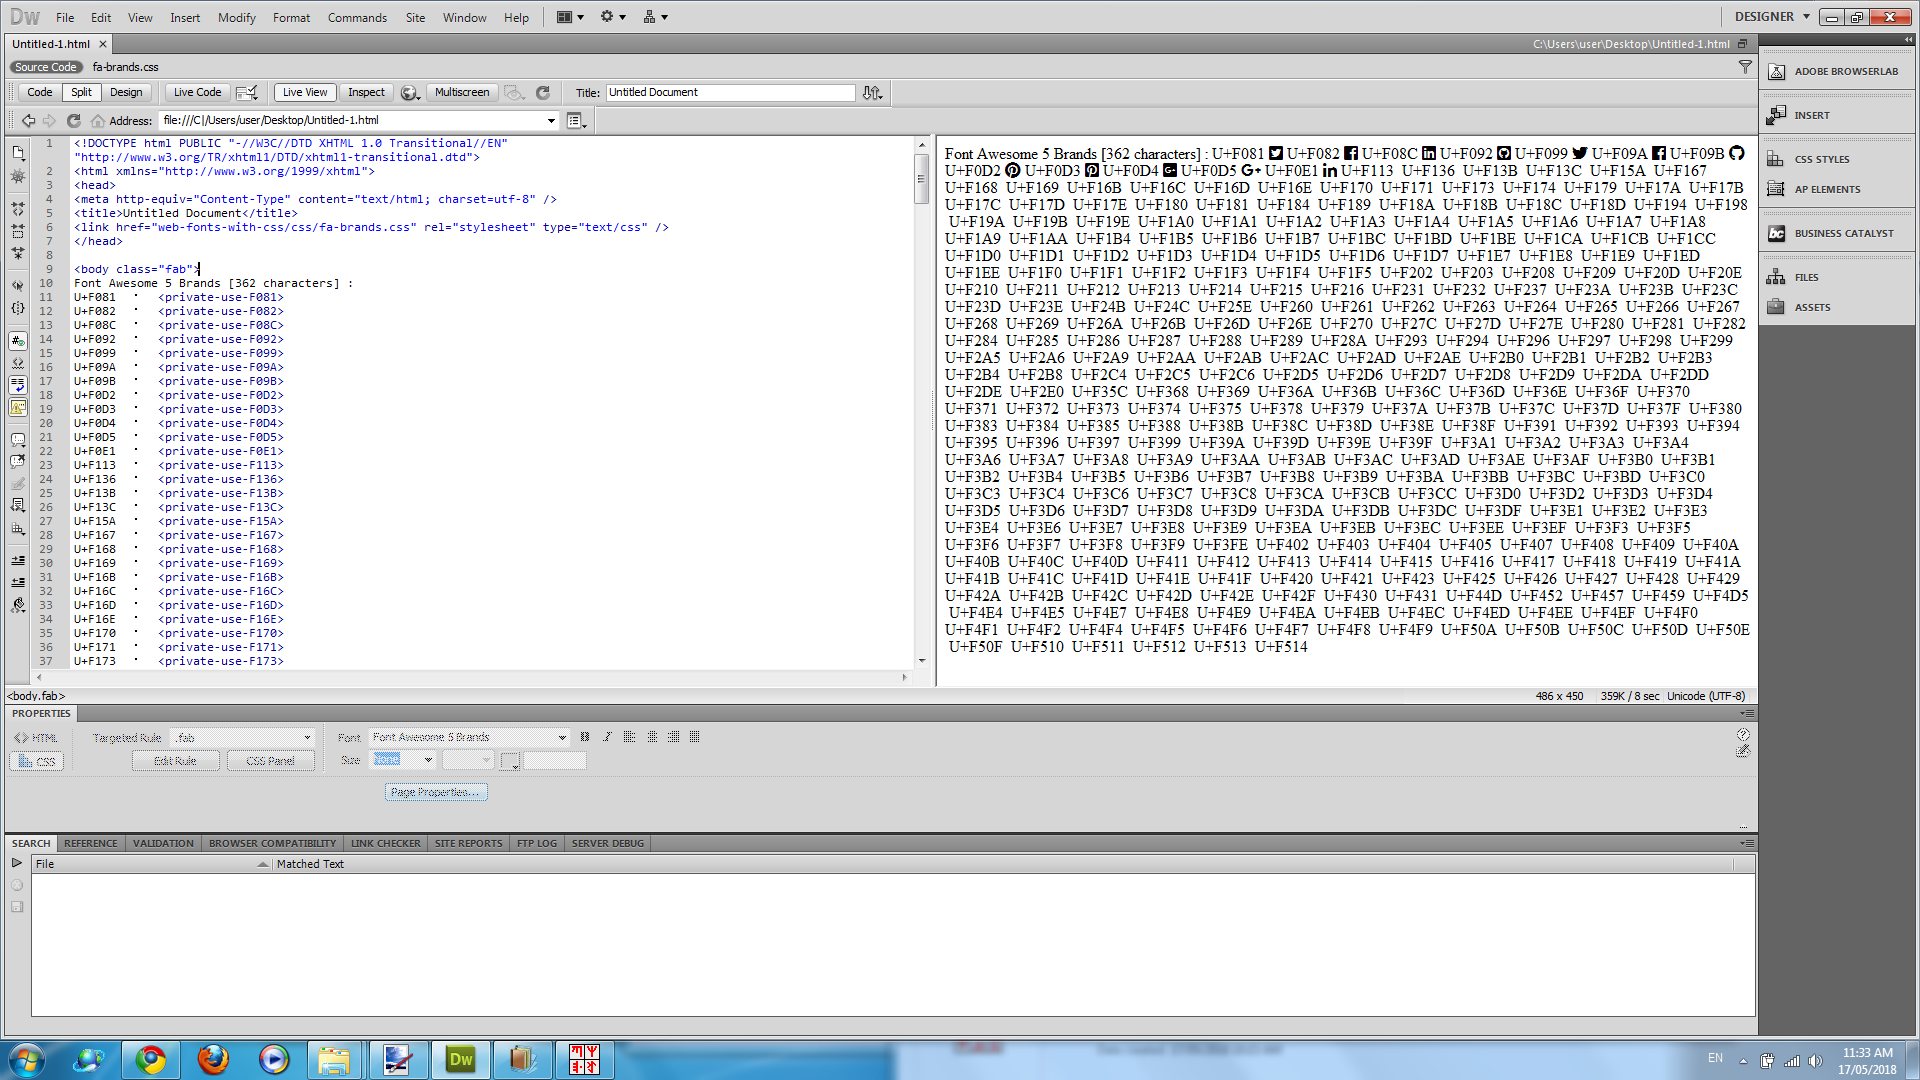1920x1080 pixels.
Task: Click the text color swatch in Properties
Action: click(509, 761)
